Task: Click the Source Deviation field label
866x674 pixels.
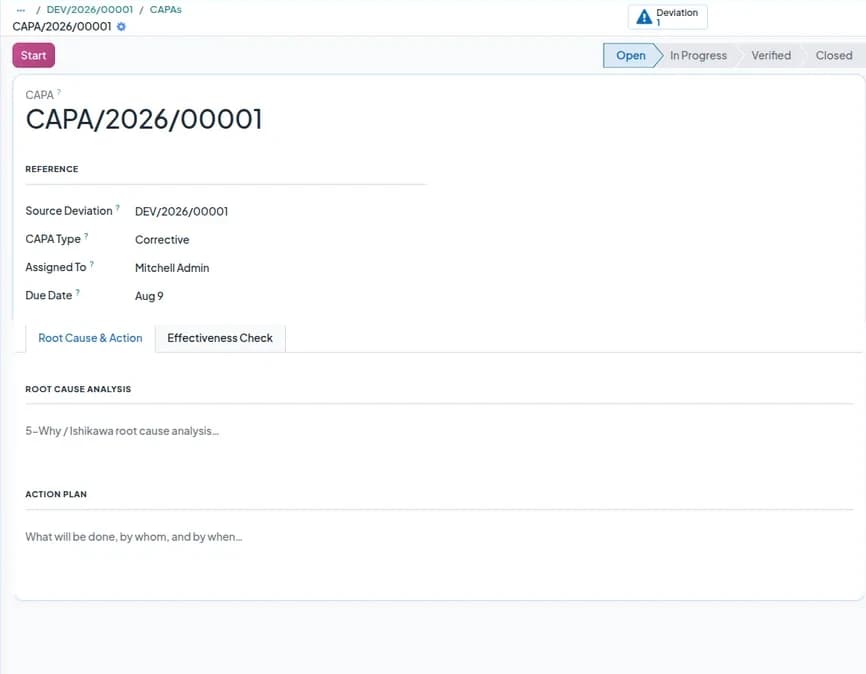Action: [69, 211]
